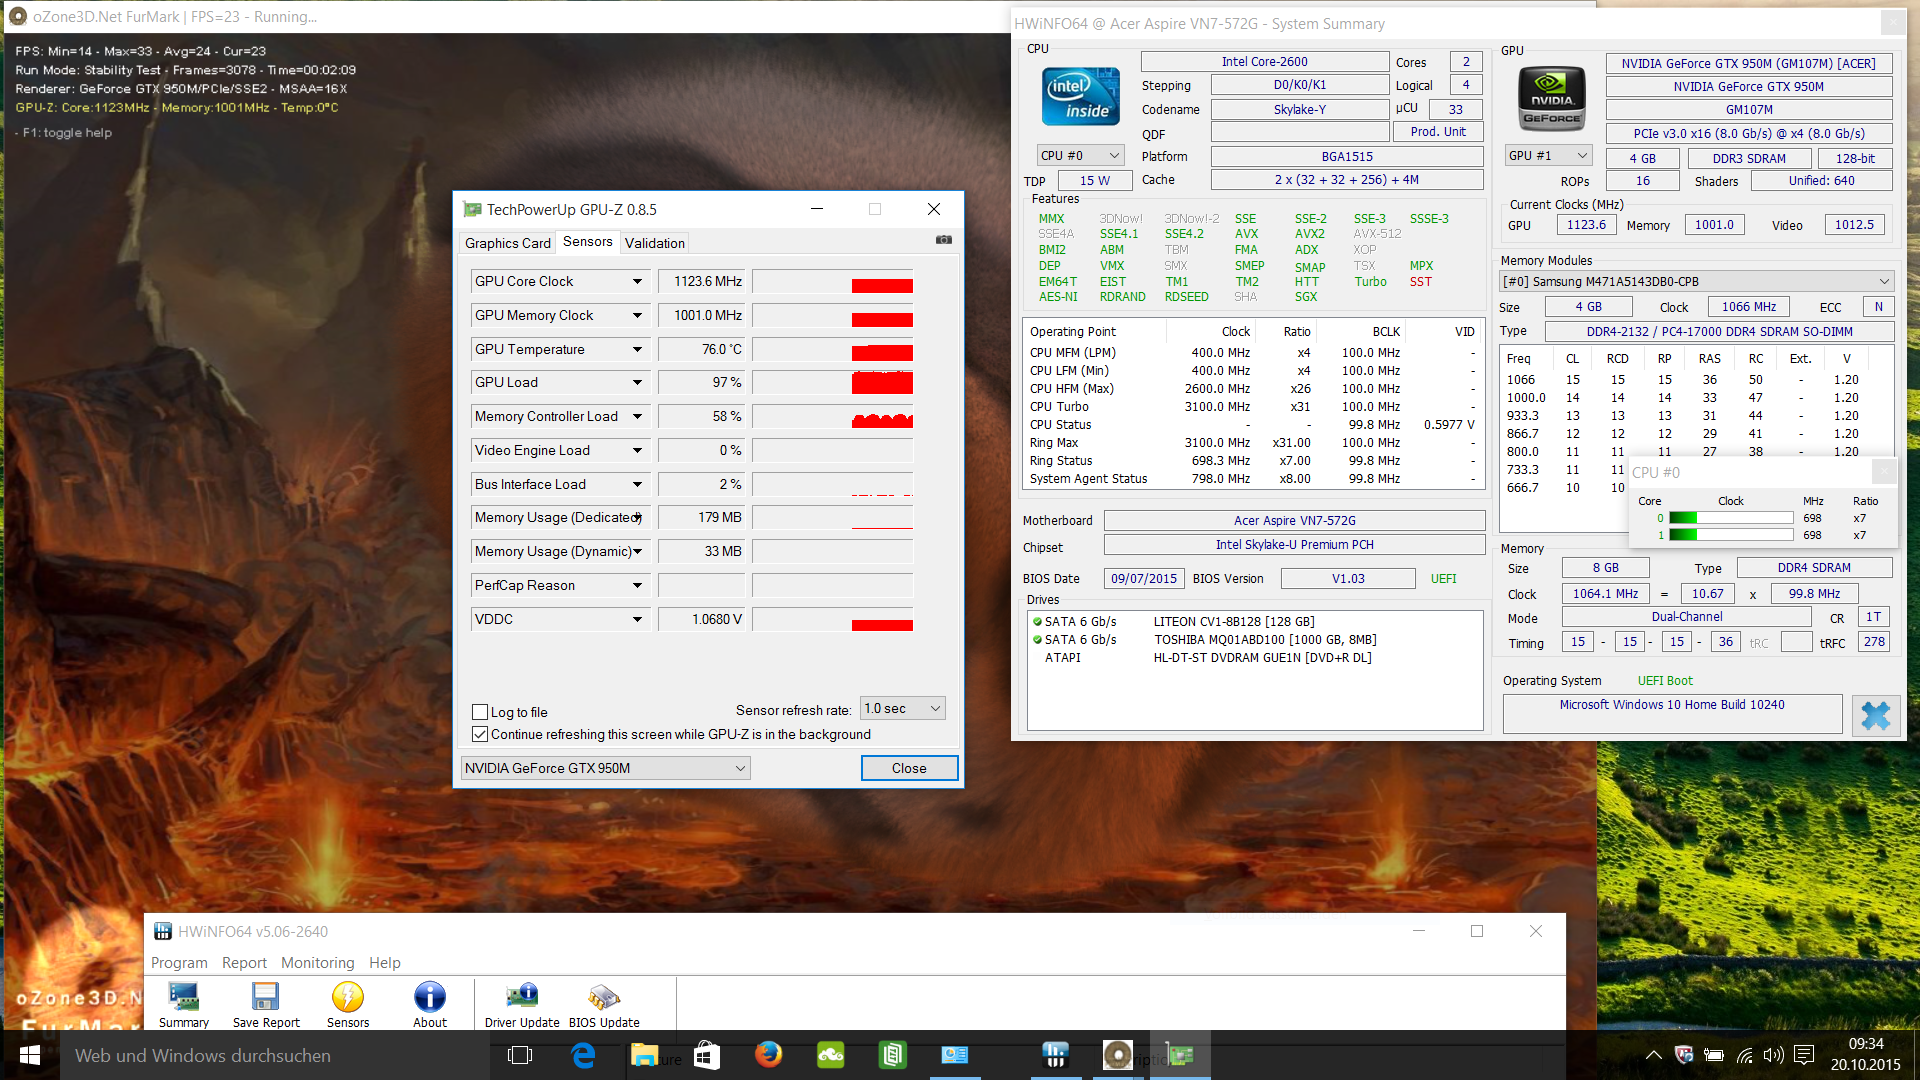This screenshot has width=1920, height=1080.
Task: Open the Monitoring menu in HWiNFO64
Action: pyautogui.click(x=317, y=962)
